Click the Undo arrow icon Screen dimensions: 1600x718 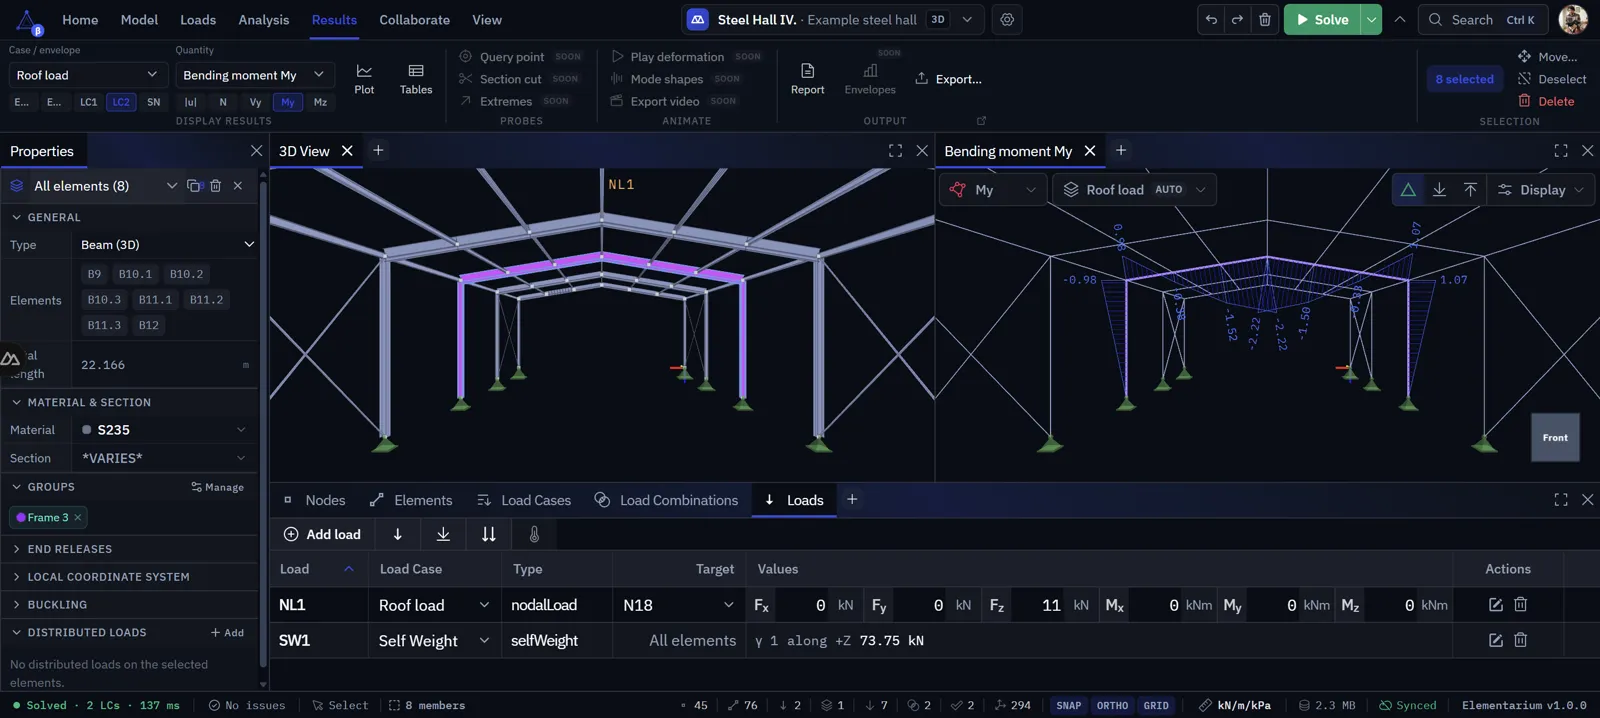click(x=1211, y=19)
